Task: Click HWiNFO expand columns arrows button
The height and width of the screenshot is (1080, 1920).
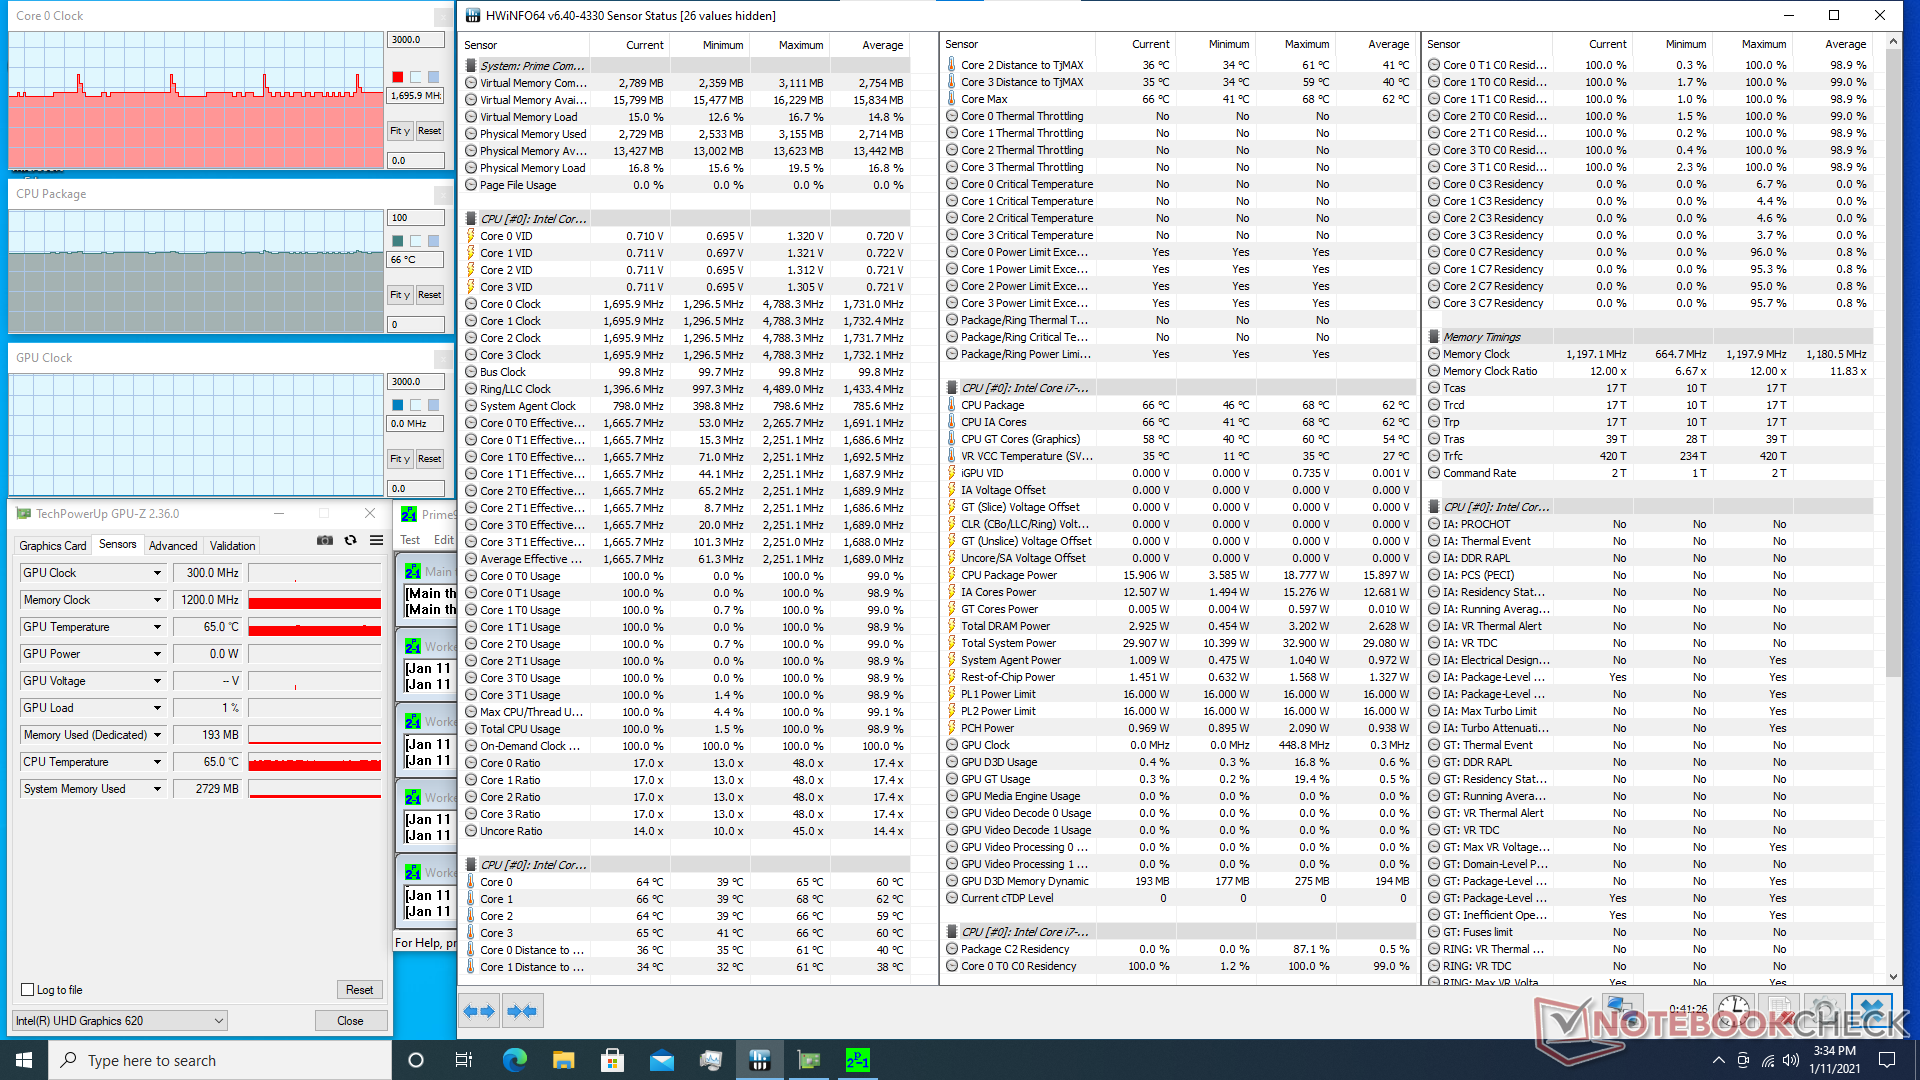Action: [x=479, y=1011]
